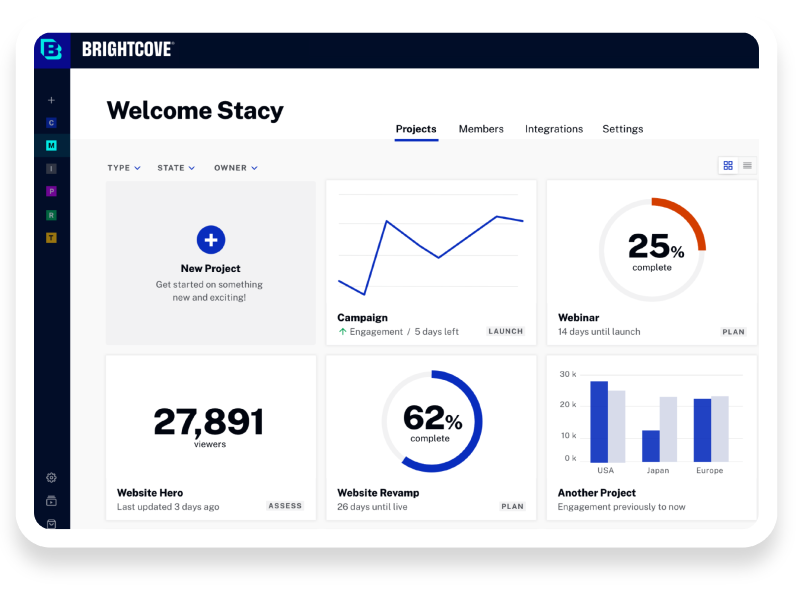Switch to grid view

728,165
